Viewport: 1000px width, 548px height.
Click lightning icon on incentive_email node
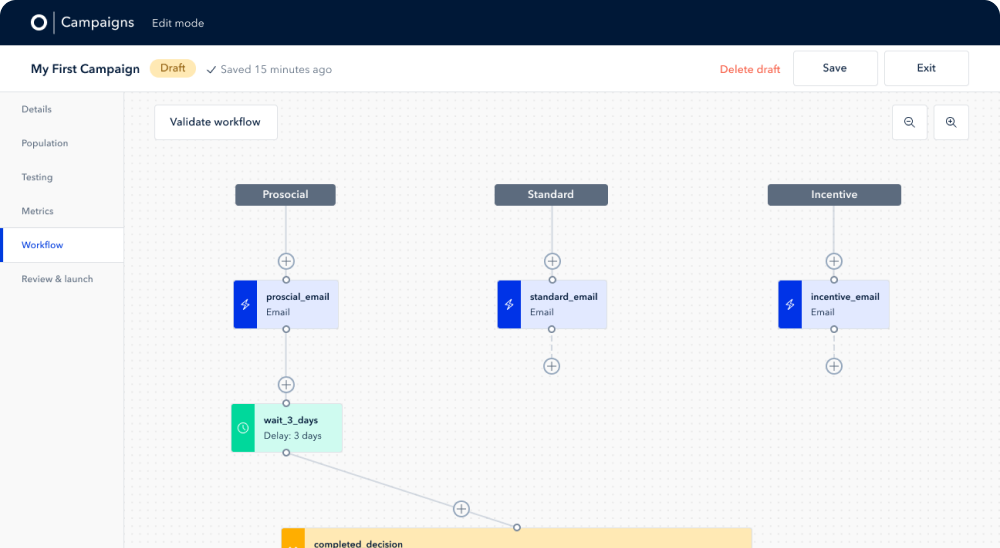[790, 305]
